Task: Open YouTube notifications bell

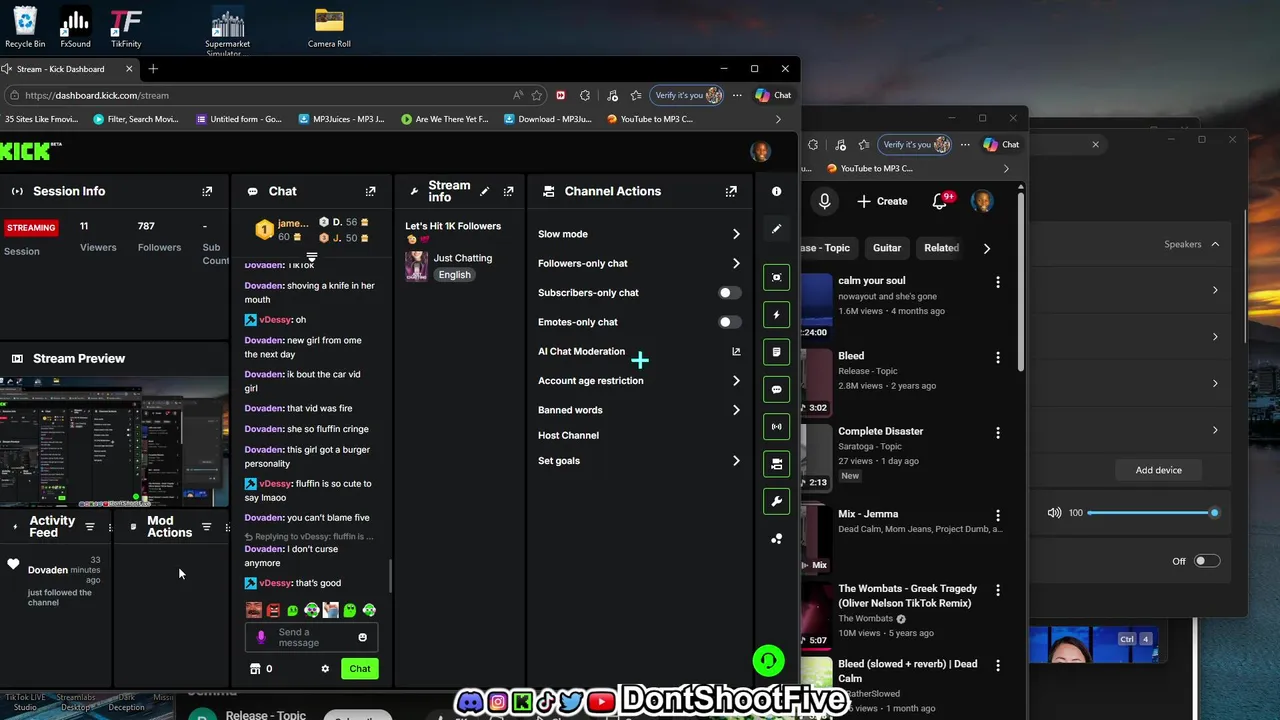Action: point(940,201)
